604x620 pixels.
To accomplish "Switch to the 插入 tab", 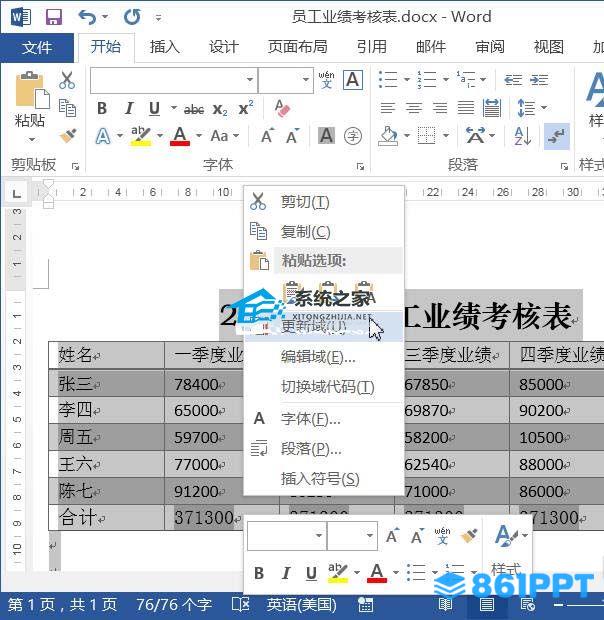I will coord(164,47).
